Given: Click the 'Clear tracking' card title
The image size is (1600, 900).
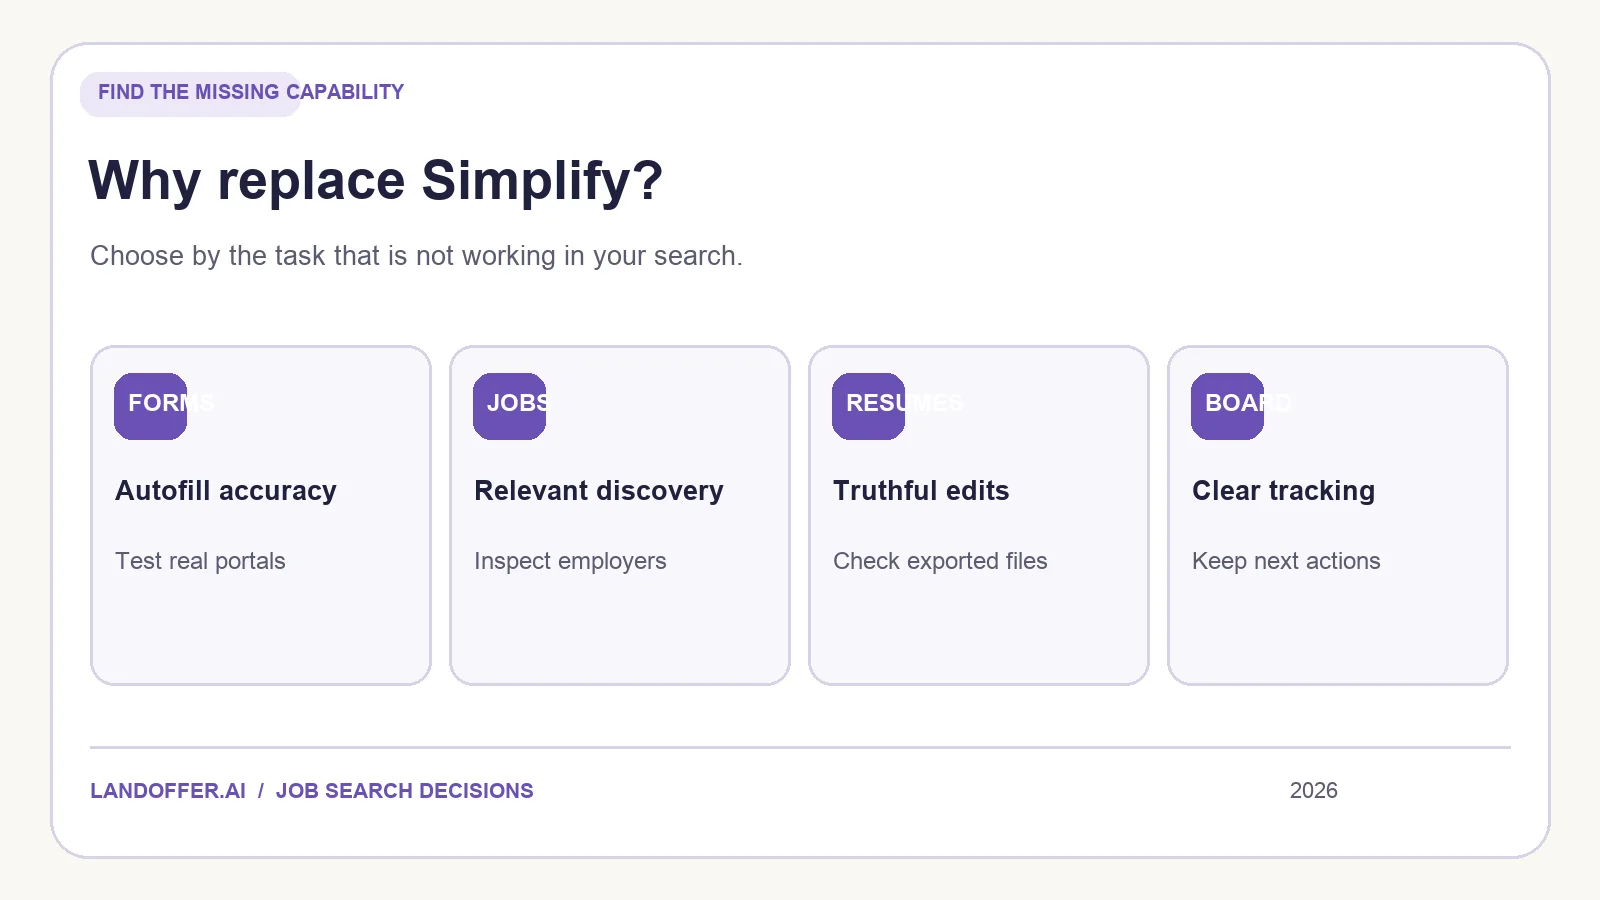Looking at the screenshot, I should (1283, 491).
